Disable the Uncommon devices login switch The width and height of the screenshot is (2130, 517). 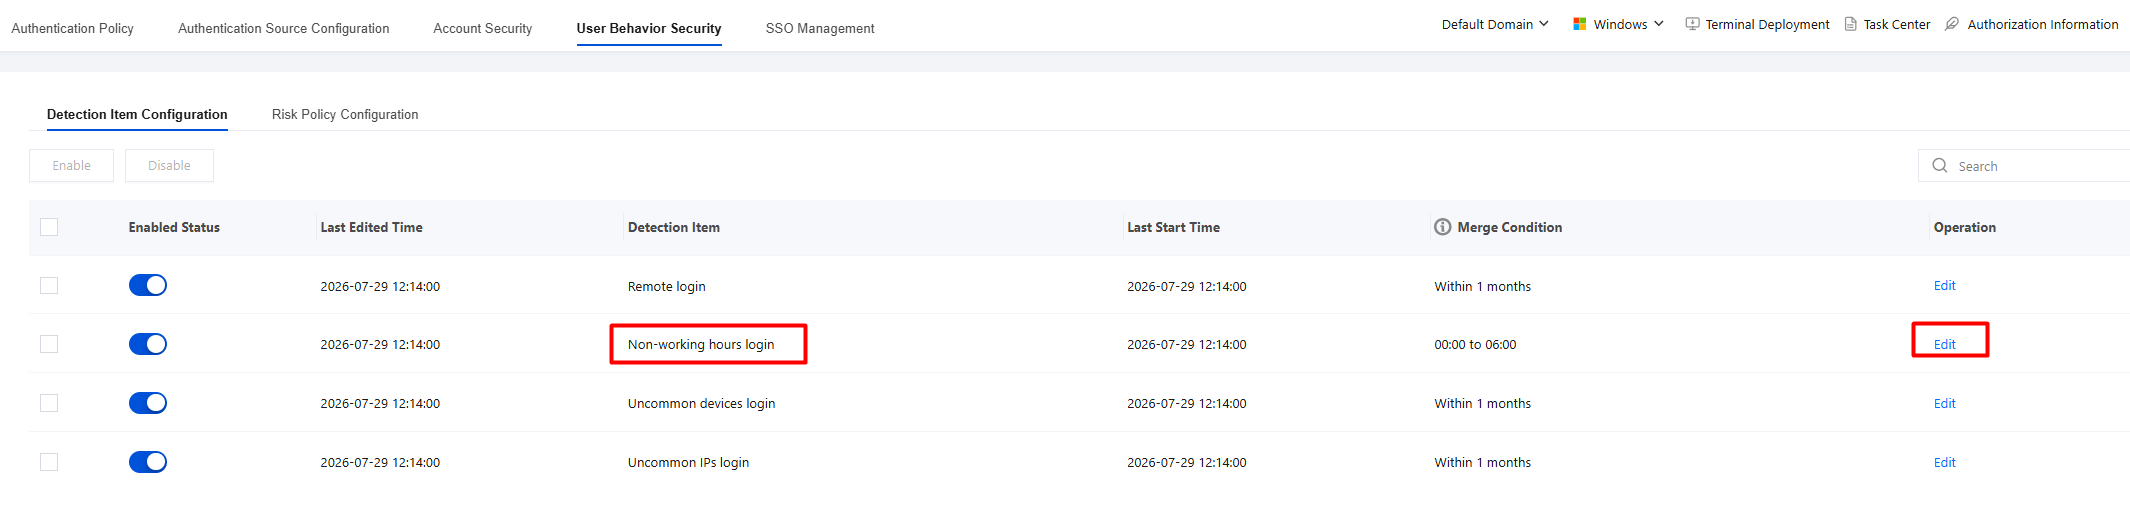pyautogui.click(x=148, y=403)
